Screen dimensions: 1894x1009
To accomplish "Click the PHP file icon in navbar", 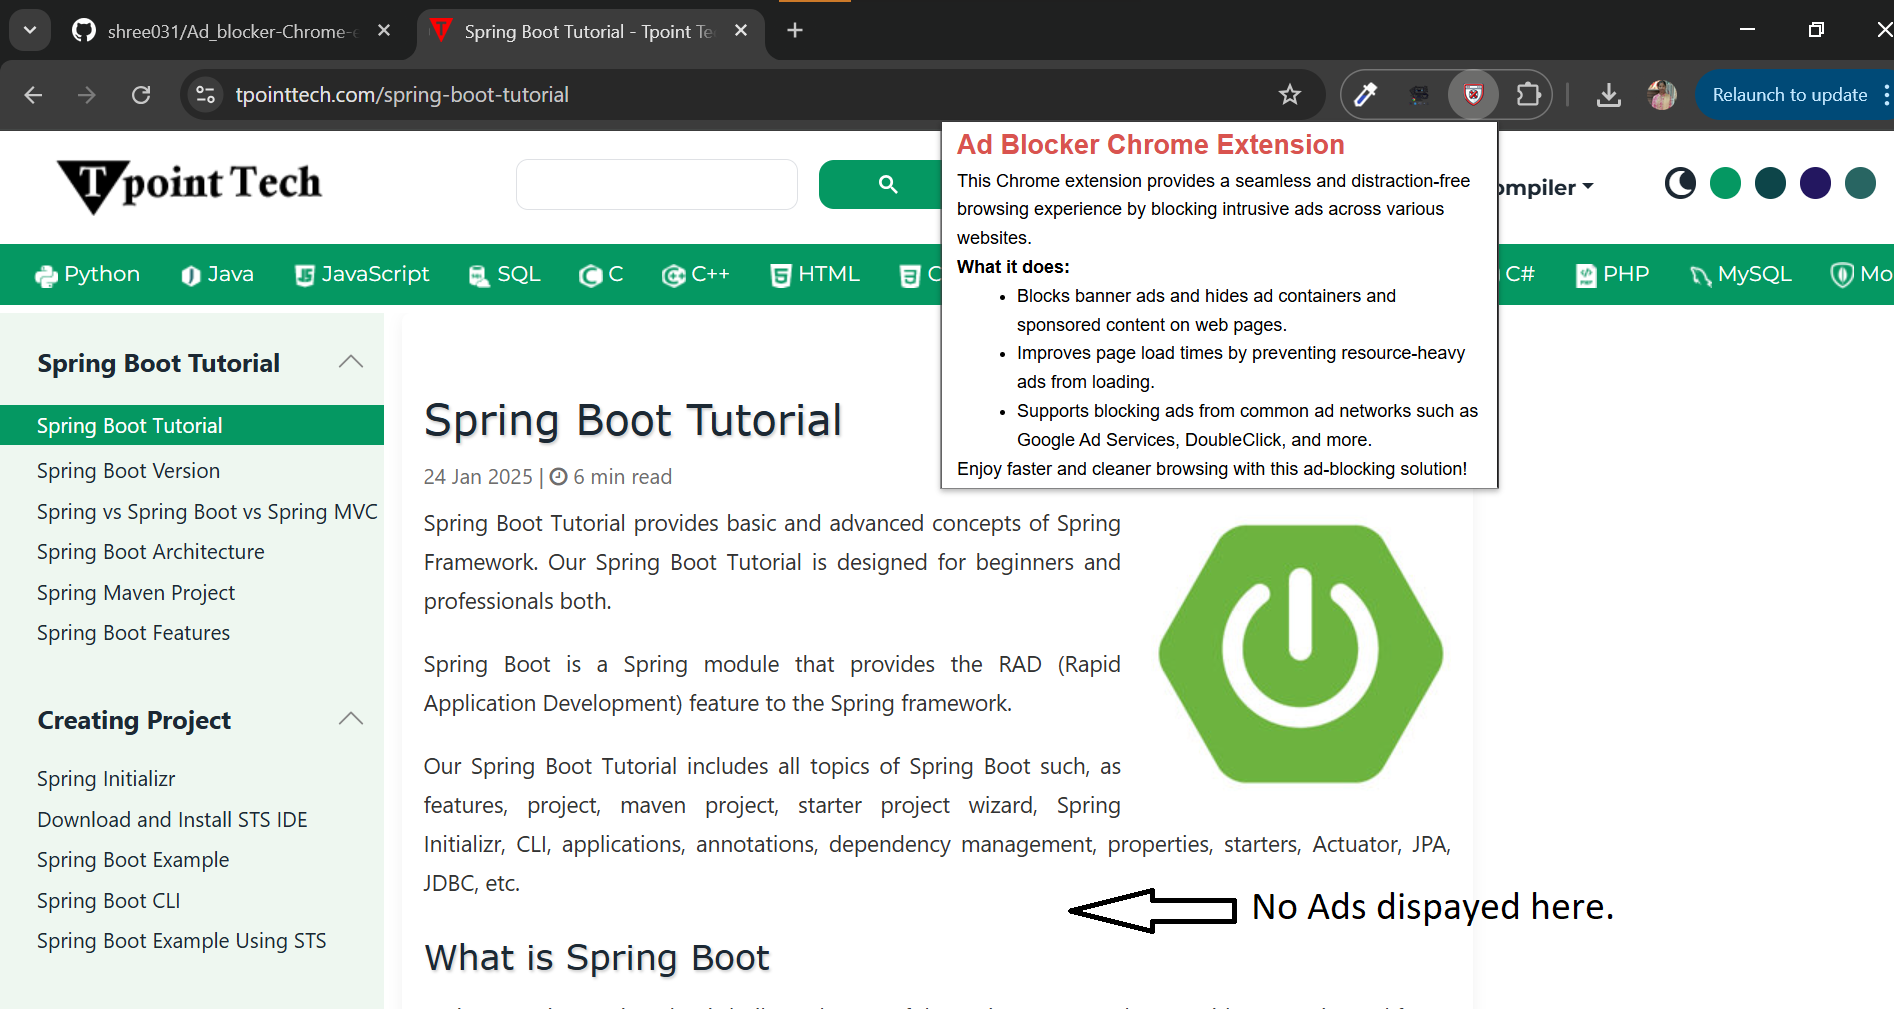I will coord(1586,276).
